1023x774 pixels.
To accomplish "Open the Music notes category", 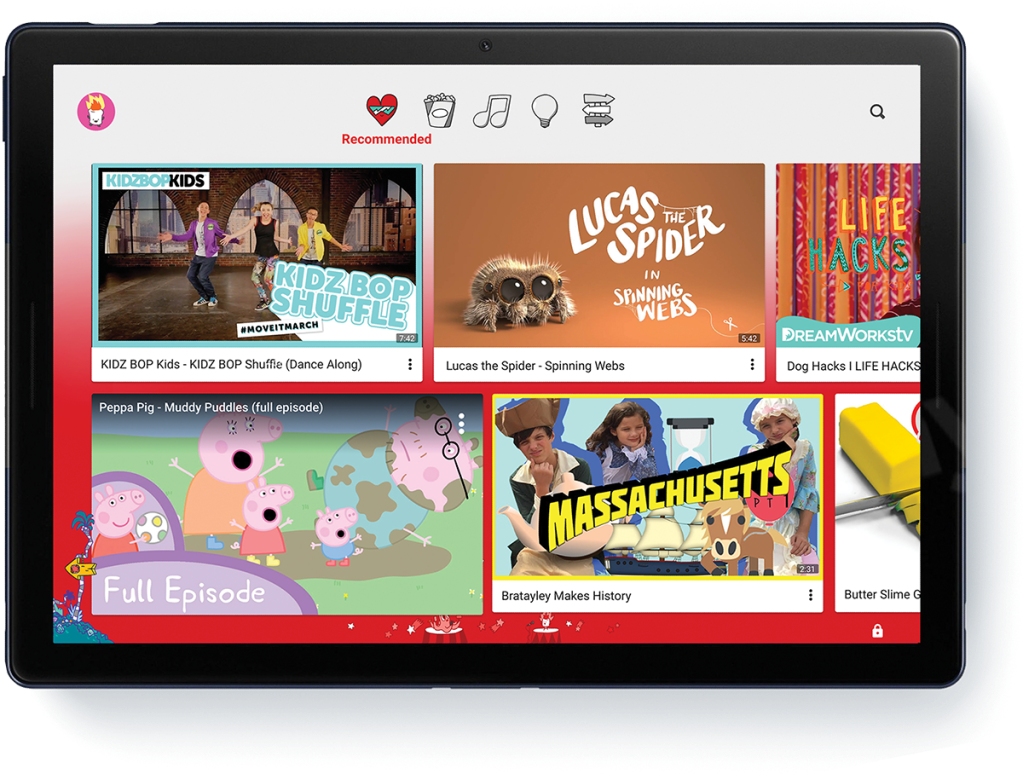I will (x=491, y=110).
